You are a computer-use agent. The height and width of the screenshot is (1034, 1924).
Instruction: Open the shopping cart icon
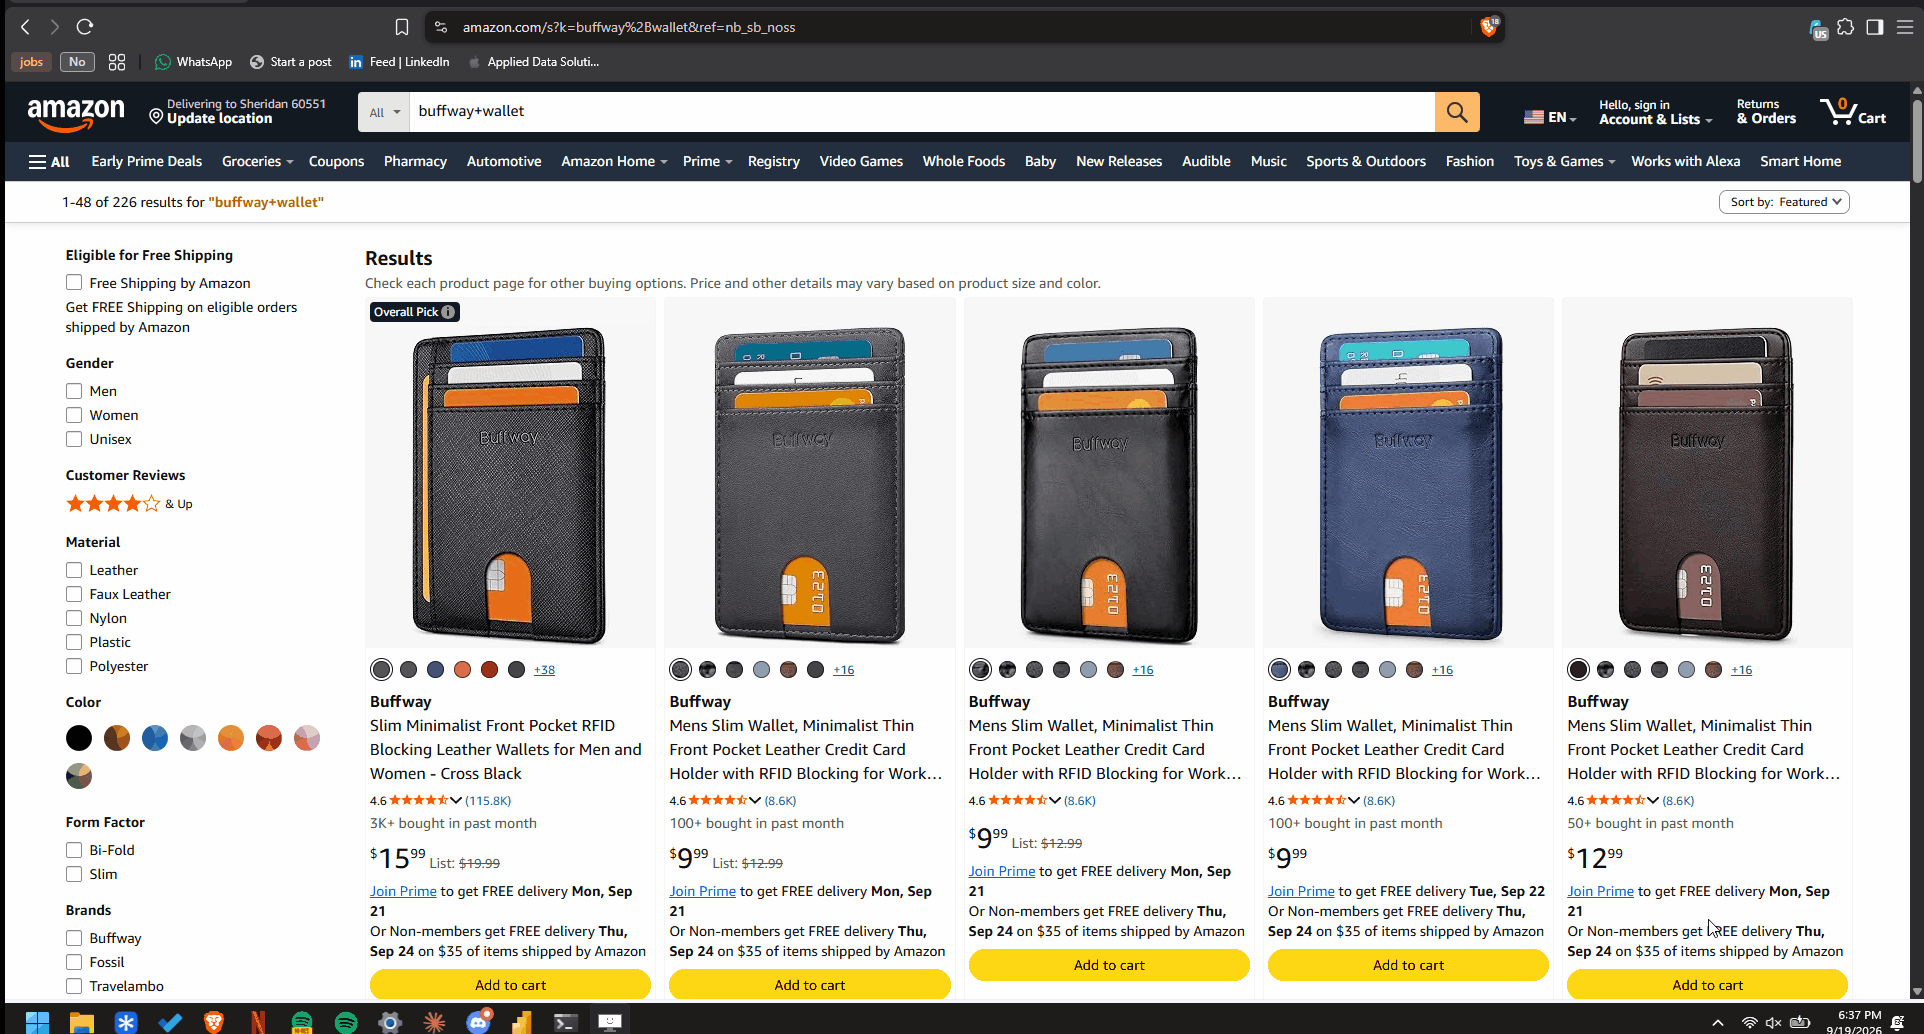tap(1853, 111)
